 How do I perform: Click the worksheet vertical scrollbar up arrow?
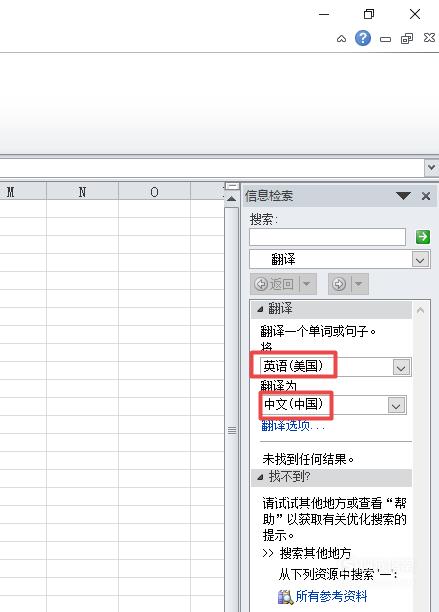[x=231, y=199]
